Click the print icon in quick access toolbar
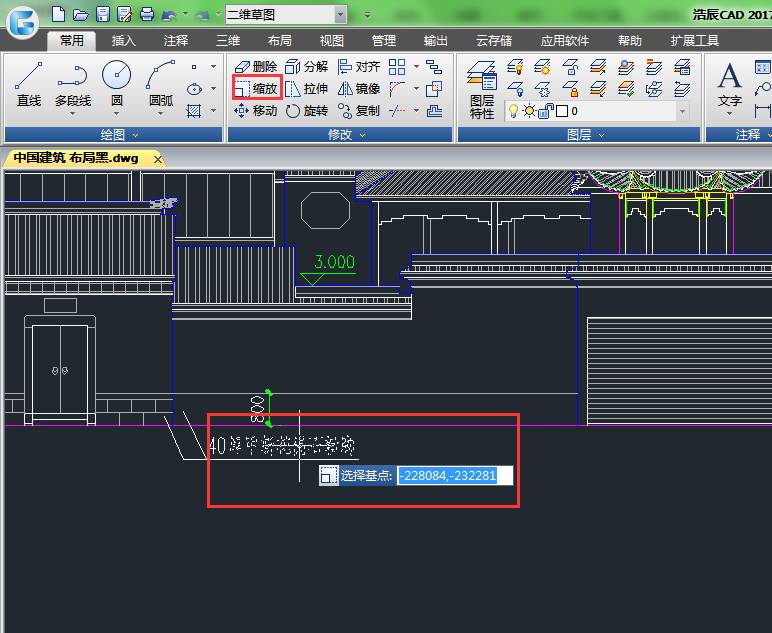The width and height of the screenshot is (772, 633). coord(147,15)
